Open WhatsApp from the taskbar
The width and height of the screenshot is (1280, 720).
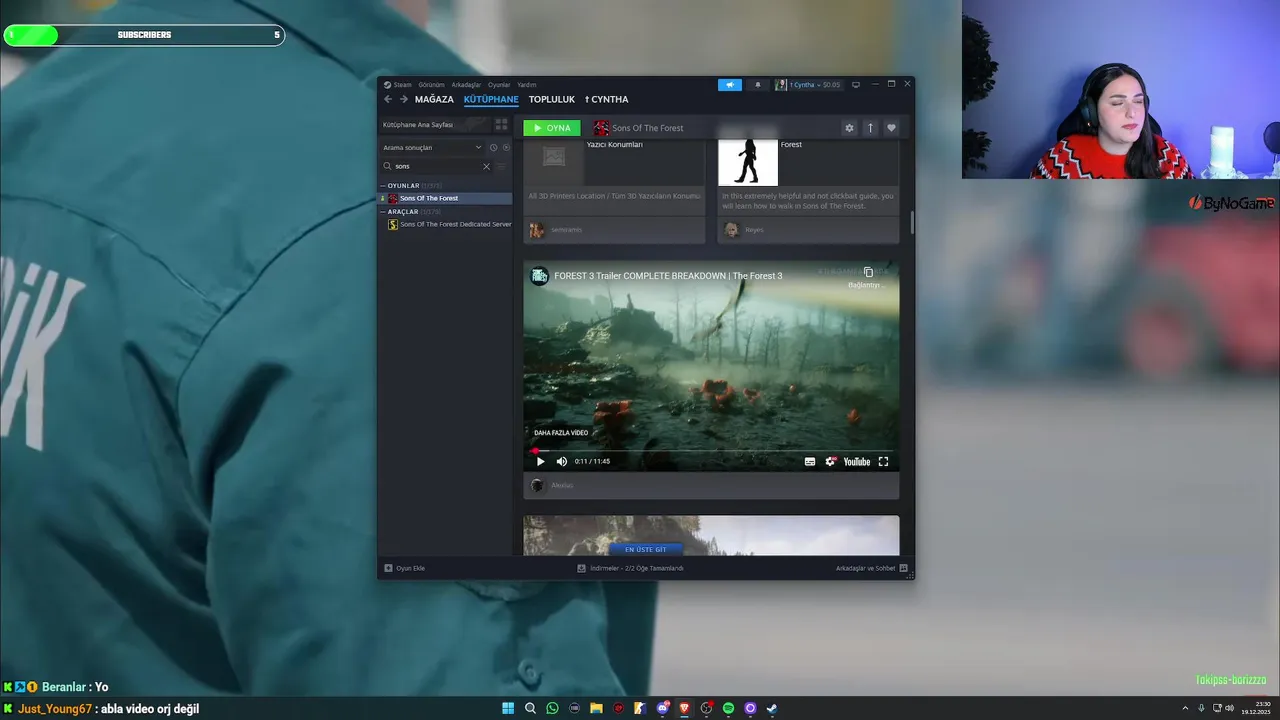[552, 708]
